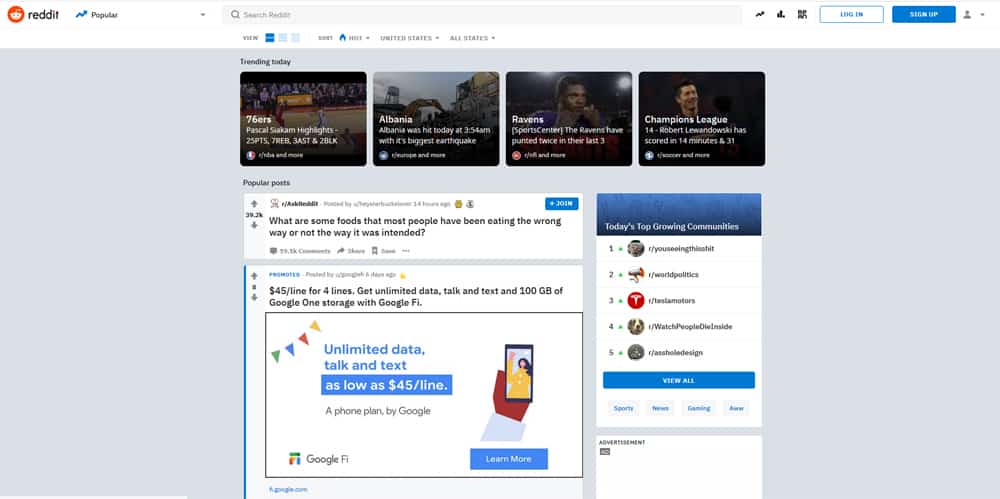The image size is (1000, 499).
Task: Open the Hot sort dropdown
Action: tap(355, 38)
